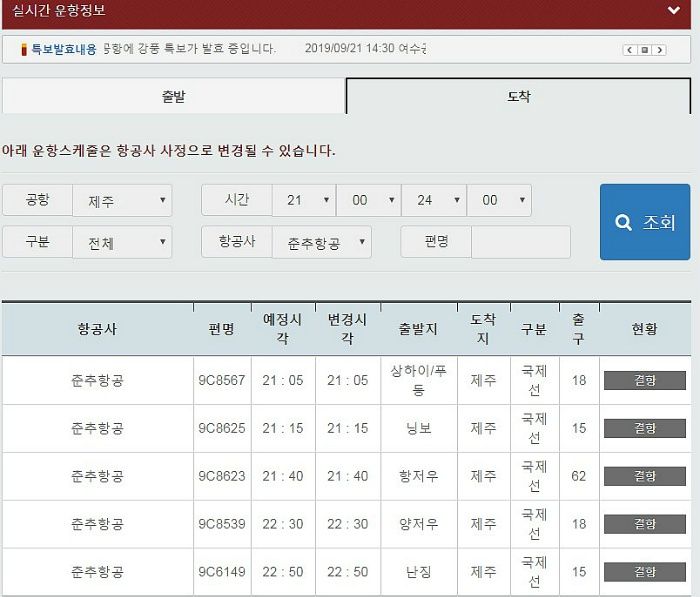Click origin 닝보 cell
This screenshot has width=700, height=597.
418,428
